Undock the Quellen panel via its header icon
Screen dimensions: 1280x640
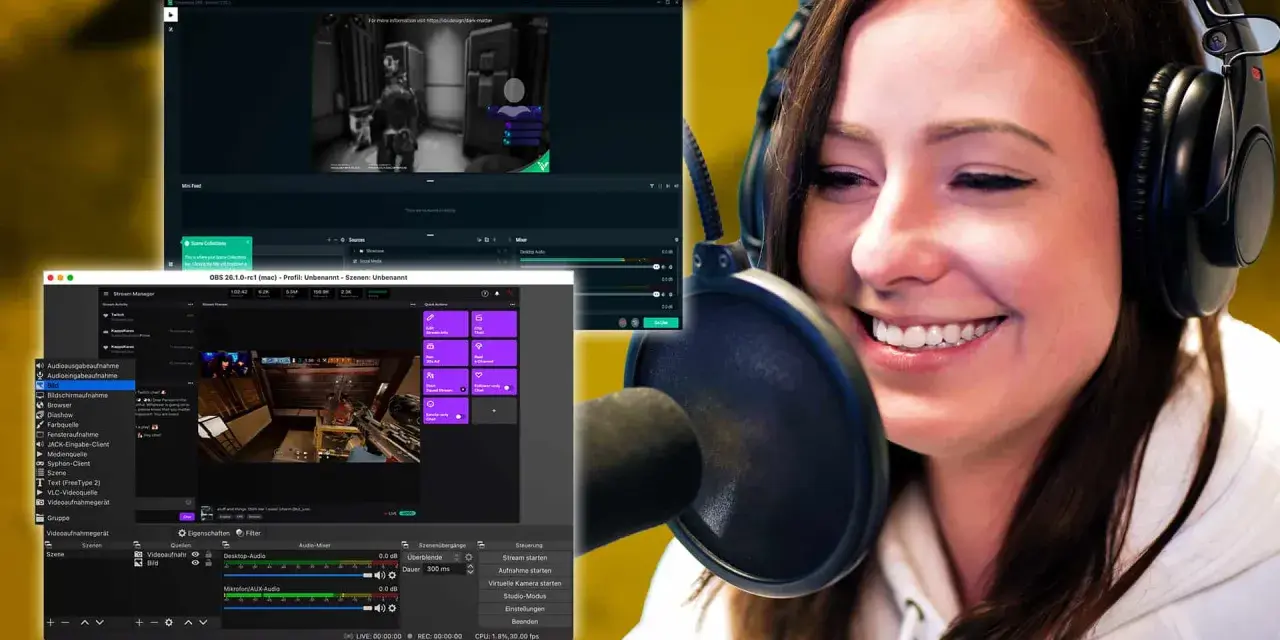pos(139,545)
